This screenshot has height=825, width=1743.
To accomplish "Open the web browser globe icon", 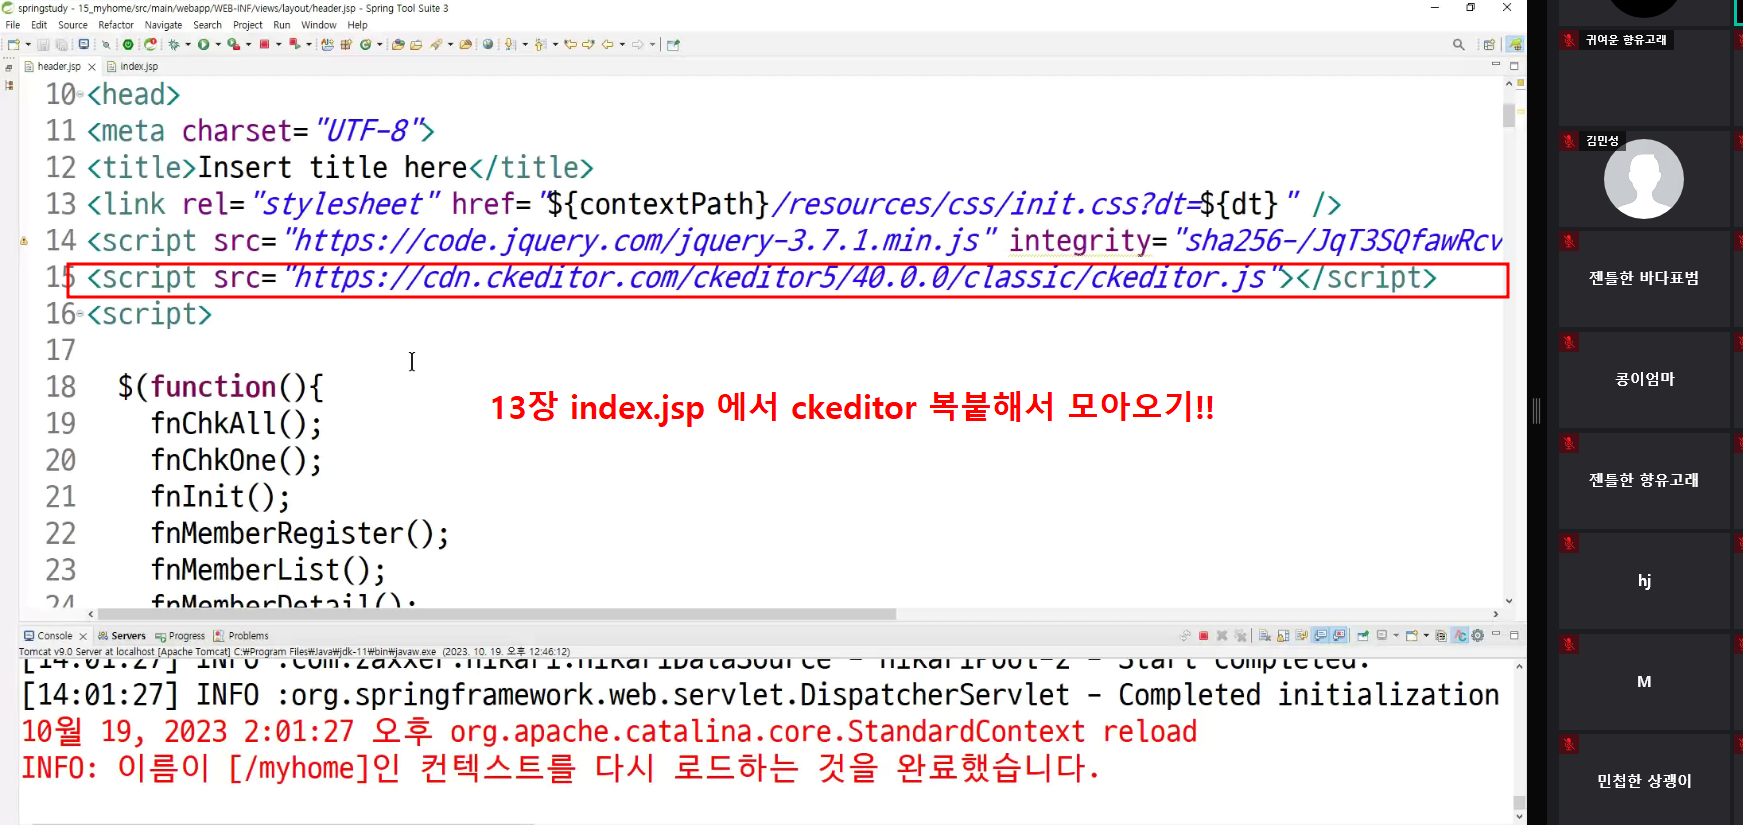I will tap(488, 44).
